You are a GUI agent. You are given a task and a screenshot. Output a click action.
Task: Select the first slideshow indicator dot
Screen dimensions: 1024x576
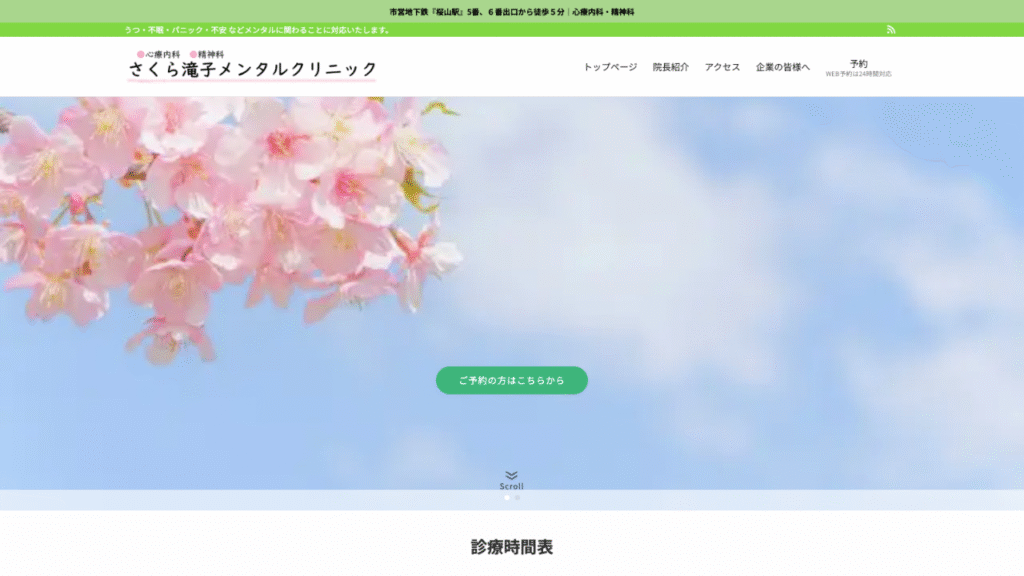coord(507,497)
